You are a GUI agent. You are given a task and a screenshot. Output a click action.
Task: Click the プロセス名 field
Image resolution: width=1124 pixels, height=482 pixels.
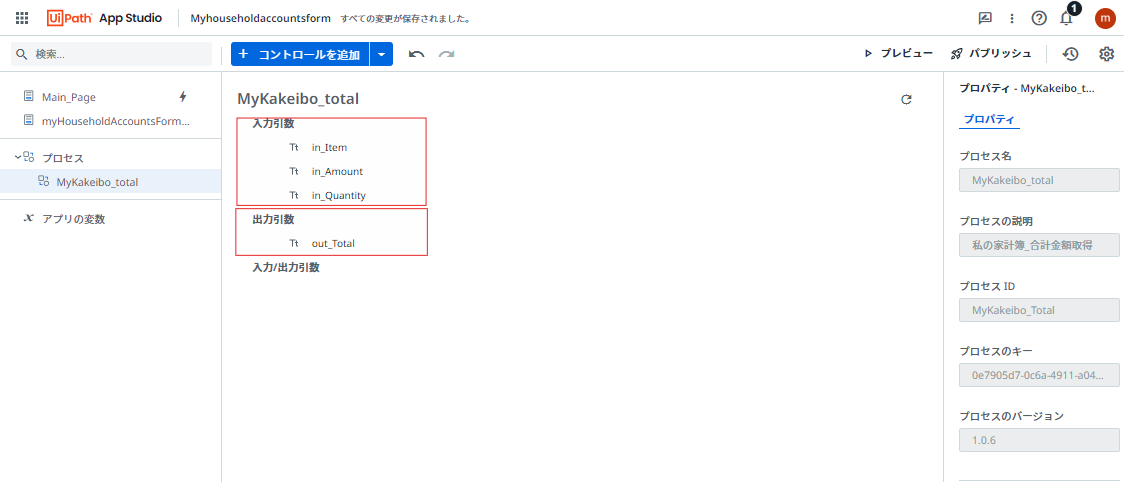click(1039, 180)
